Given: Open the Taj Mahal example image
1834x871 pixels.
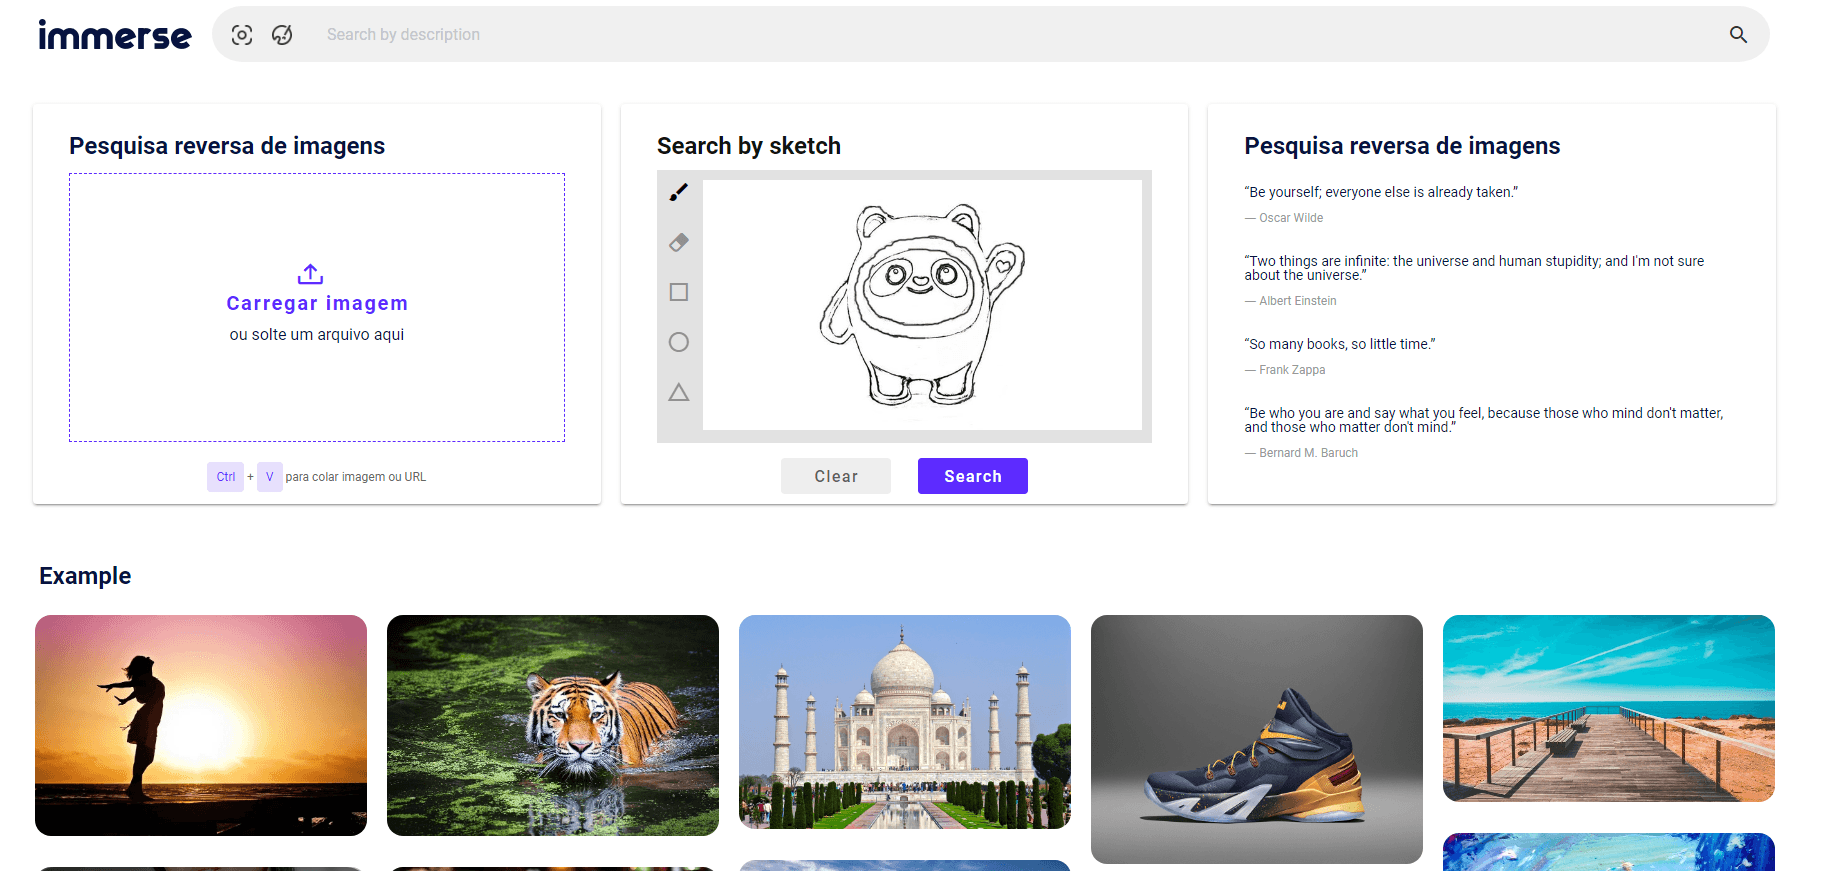Looking at the screenshot, I should click(905, 722).
